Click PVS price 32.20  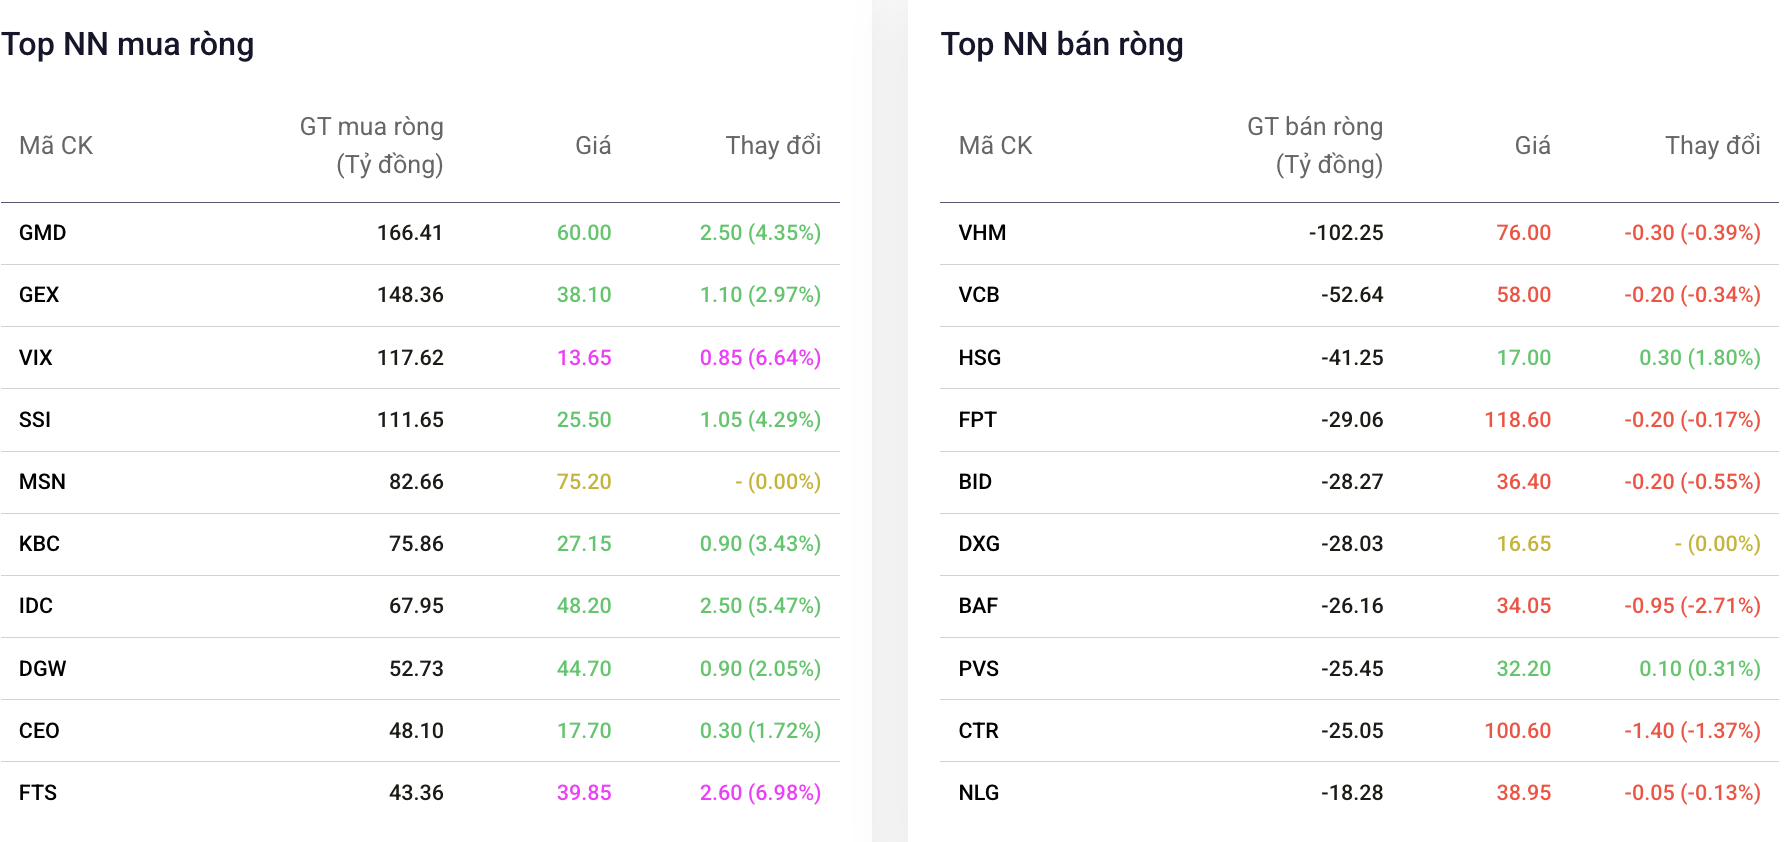[x=1524, y=669]
